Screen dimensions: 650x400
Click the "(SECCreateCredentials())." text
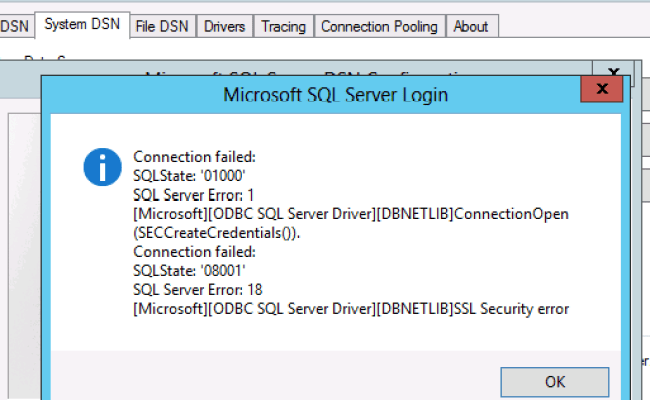tap(216, 233)
